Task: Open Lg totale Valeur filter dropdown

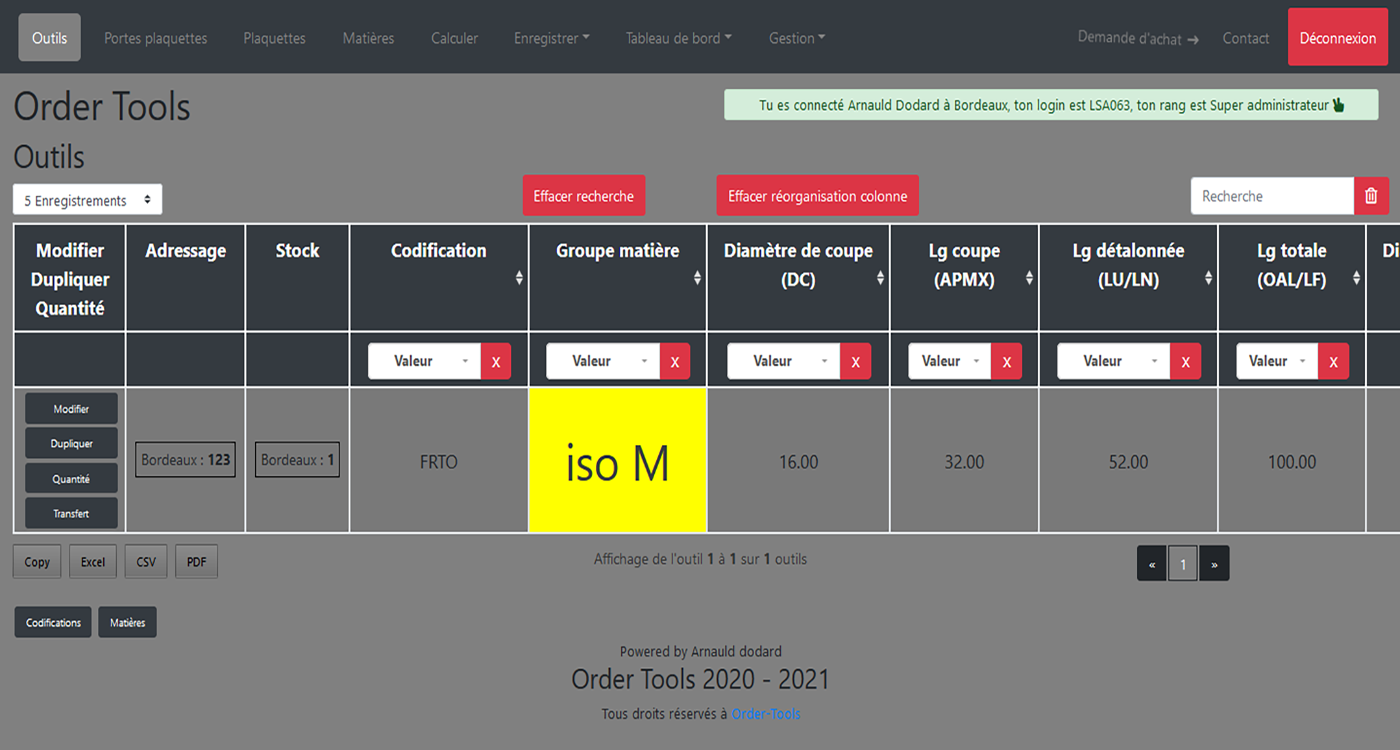Action: coord(1277,361)
